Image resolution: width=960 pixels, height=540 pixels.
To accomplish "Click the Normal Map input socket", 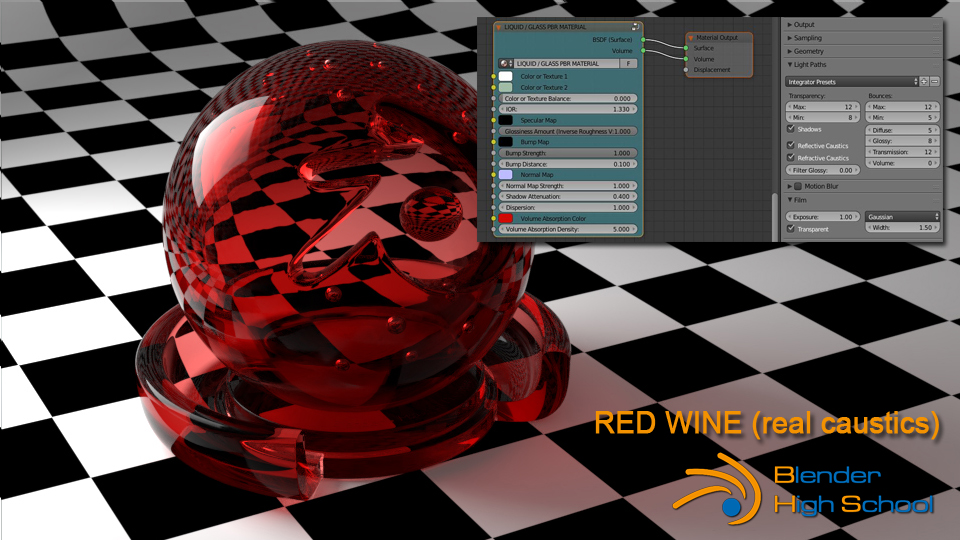I will 493,175.
